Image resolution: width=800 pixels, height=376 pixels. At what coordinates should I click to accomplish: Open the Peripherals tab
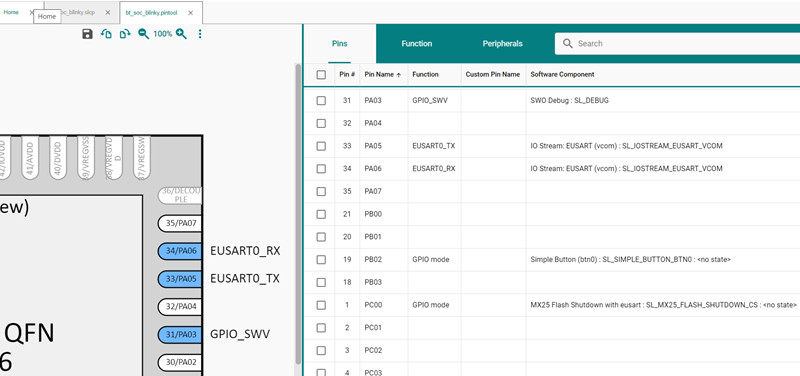click(503, 43)
